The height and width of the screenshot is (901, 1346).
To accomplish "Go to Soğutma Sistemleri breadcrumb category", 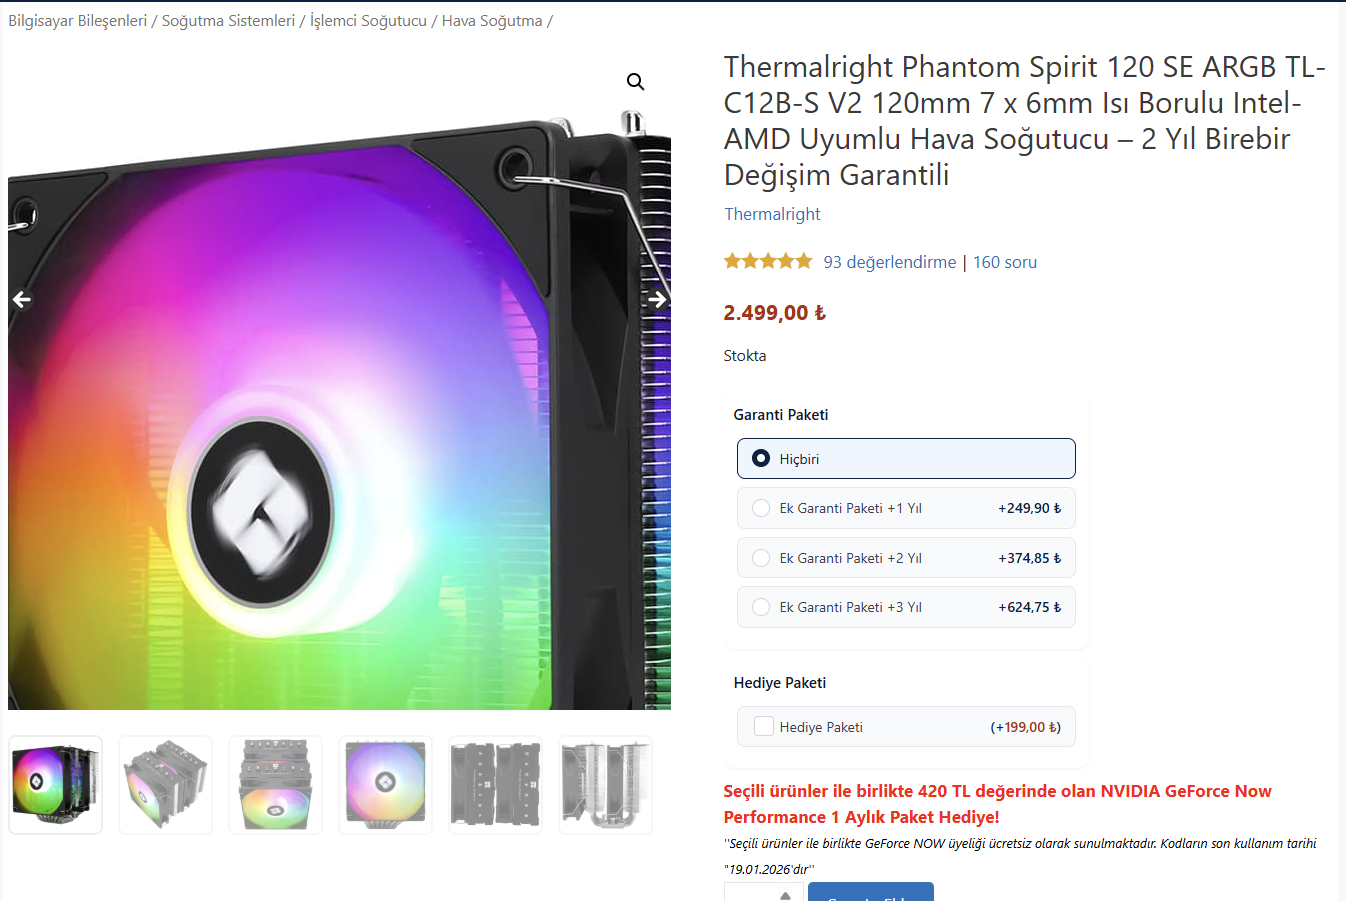I will point(228,21).
